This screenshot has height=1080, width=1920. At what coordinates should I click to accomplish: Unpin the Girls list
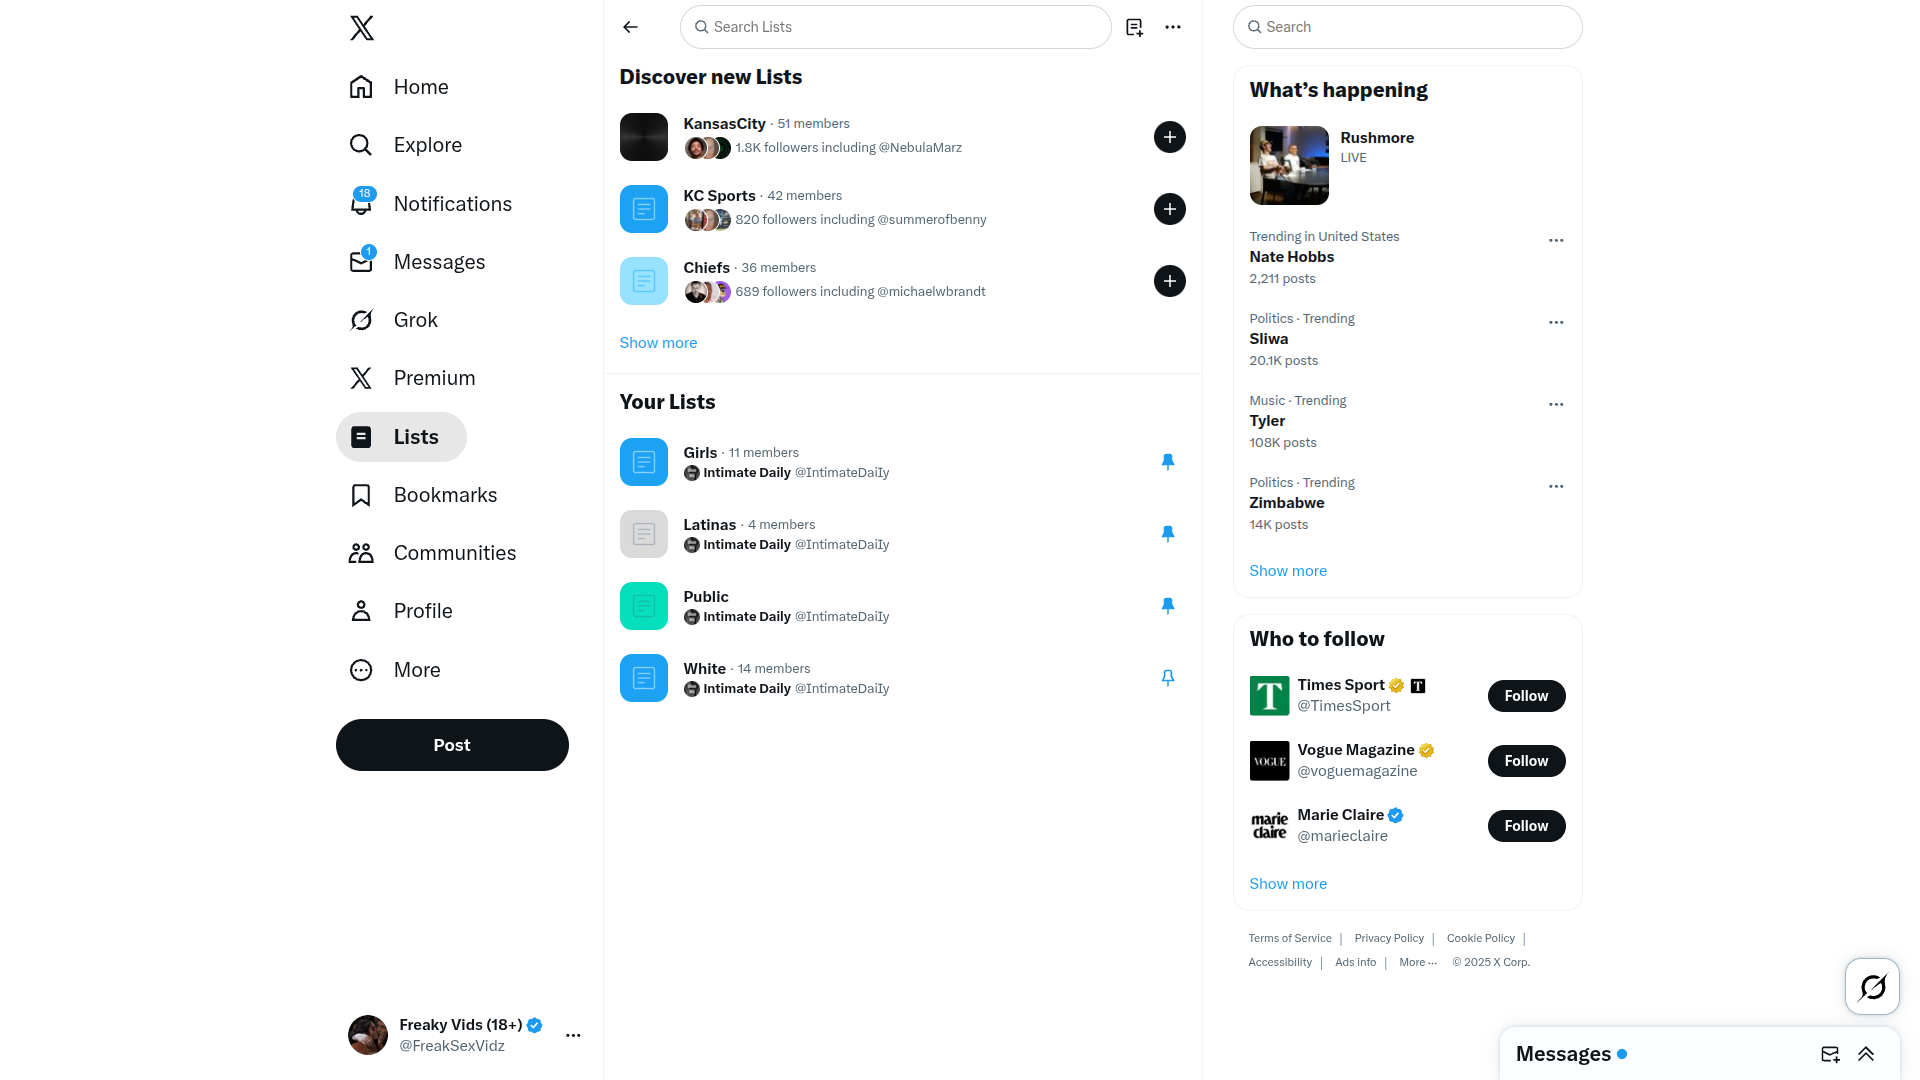[x=1167, y=461]
